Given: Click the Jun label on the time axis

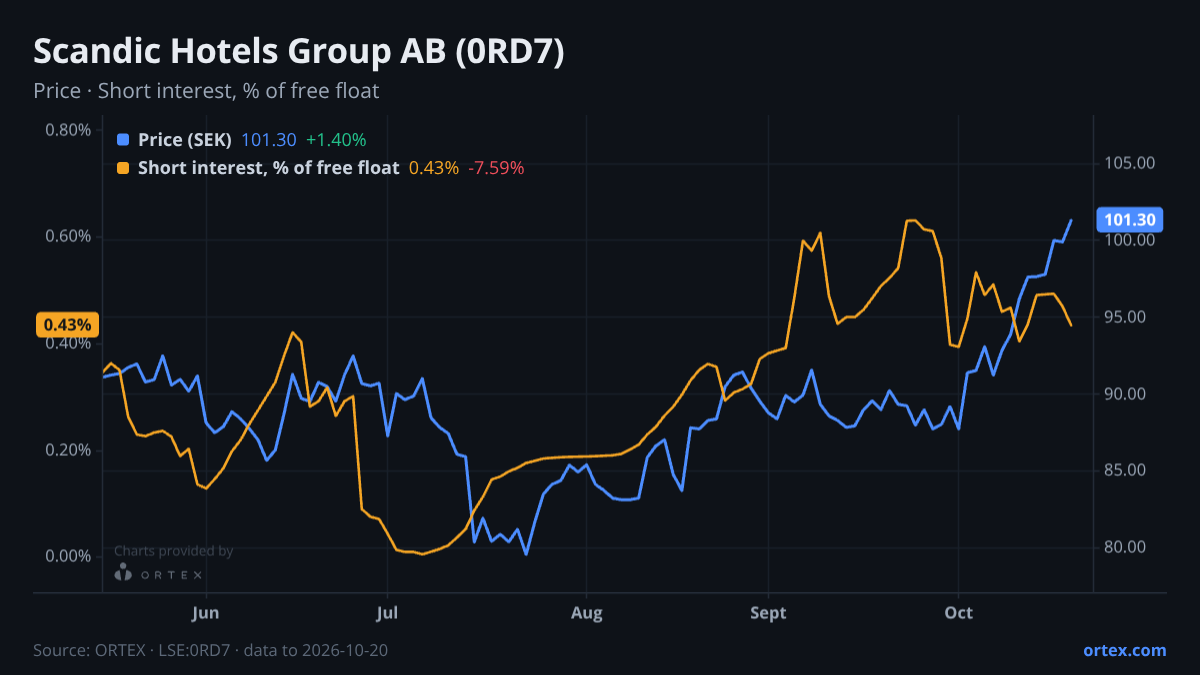Looking at the screenshot, I should [205, 613].
